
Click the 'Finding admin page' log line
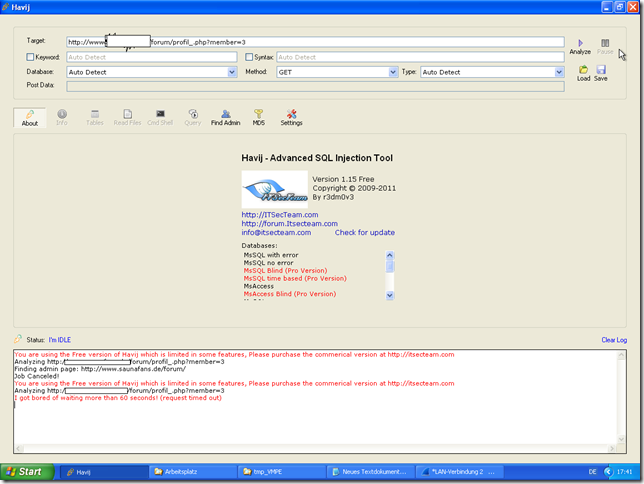coord(100,369)
